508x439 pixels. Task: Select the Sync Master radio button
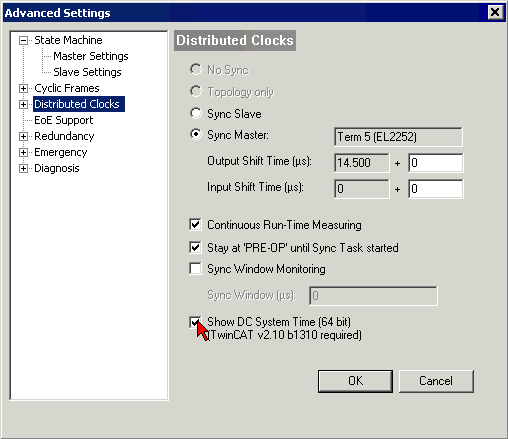tap(196, 134)
